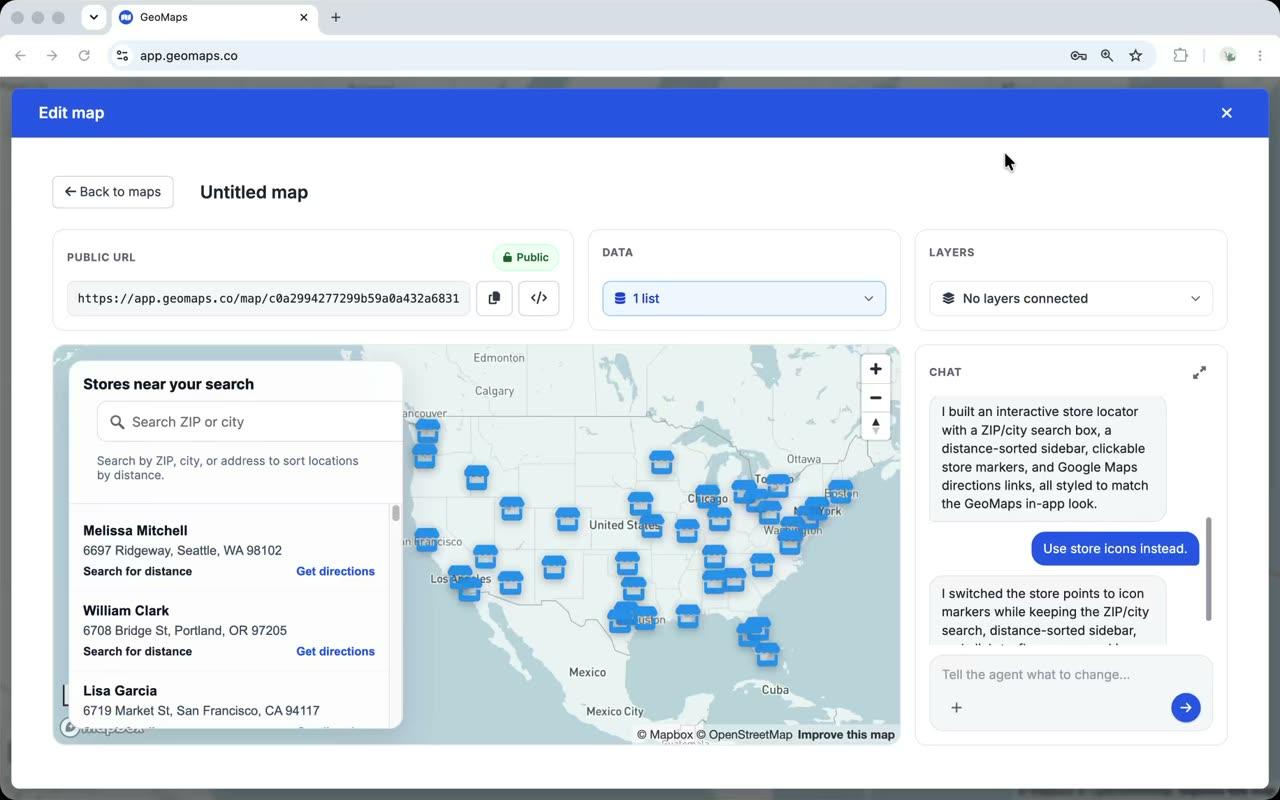Click the Back to maps button
1280x800 pixels.
pos(113,192)
